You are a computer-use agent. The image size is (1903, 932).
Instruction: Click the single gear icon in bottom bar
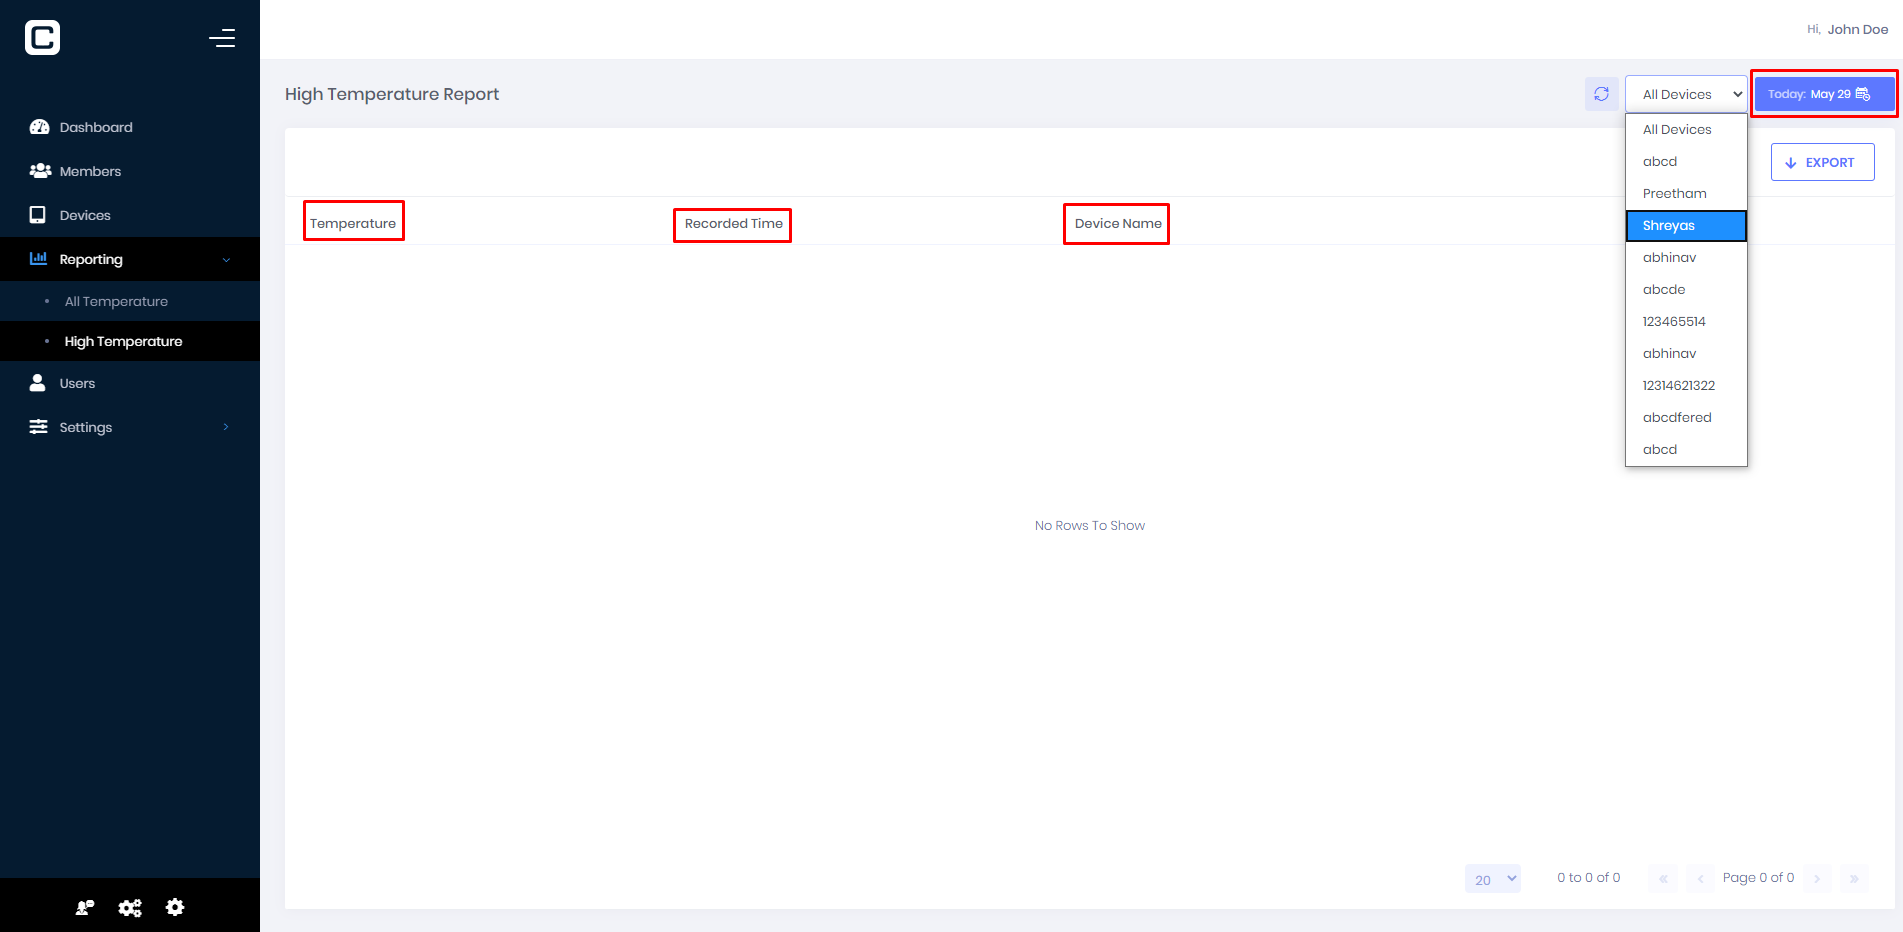(x=175, y=907)
